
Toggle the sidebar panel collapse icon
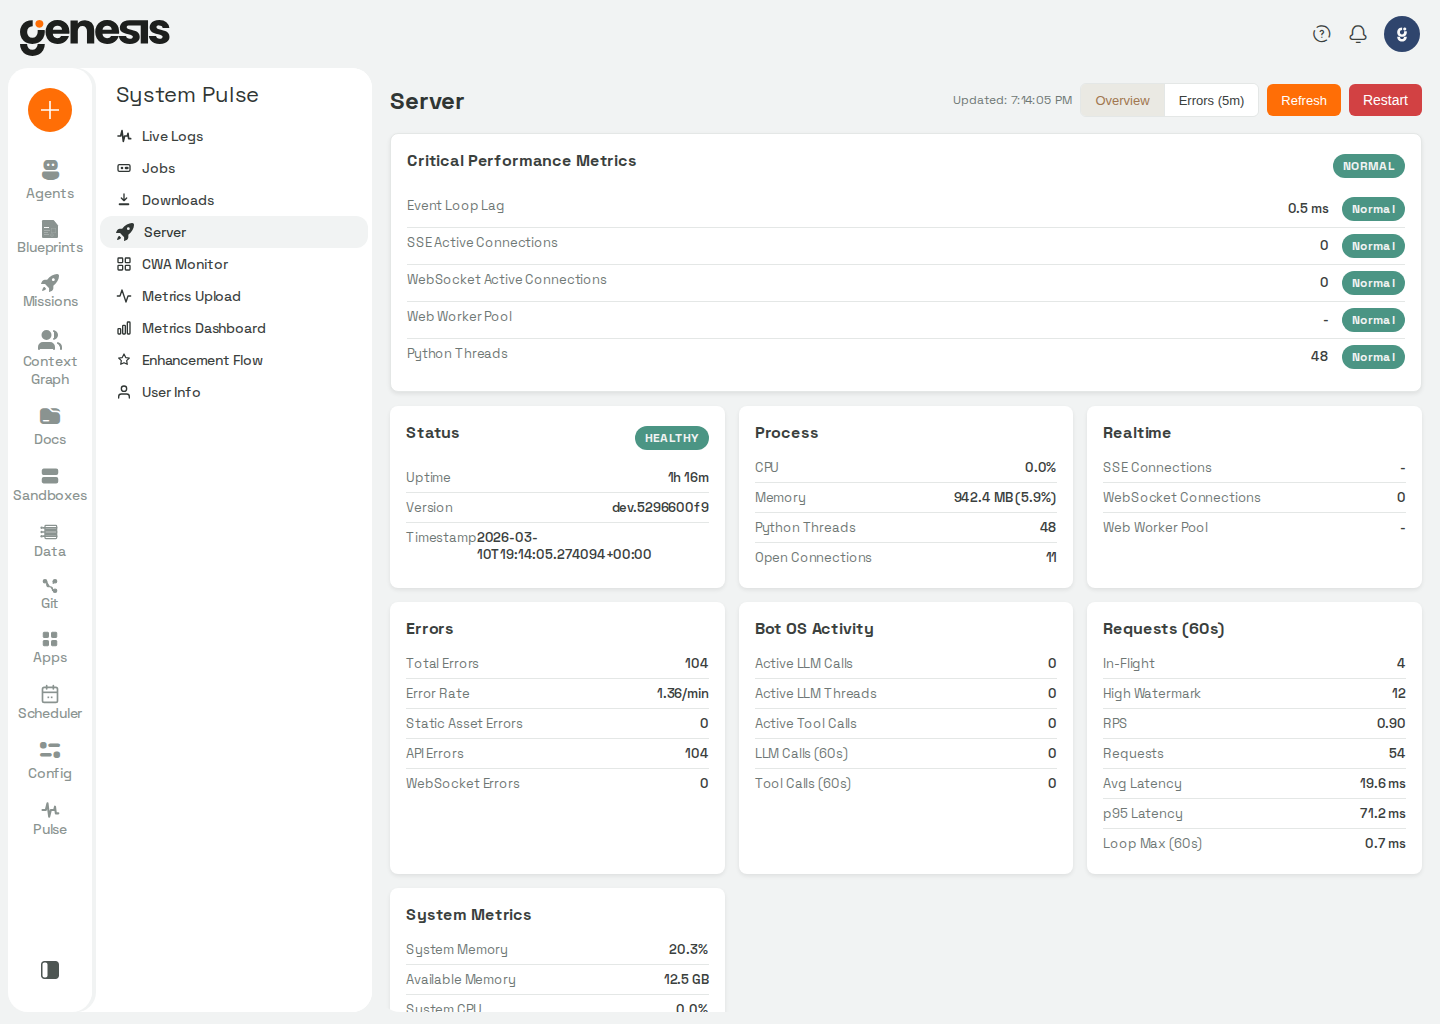50,970
